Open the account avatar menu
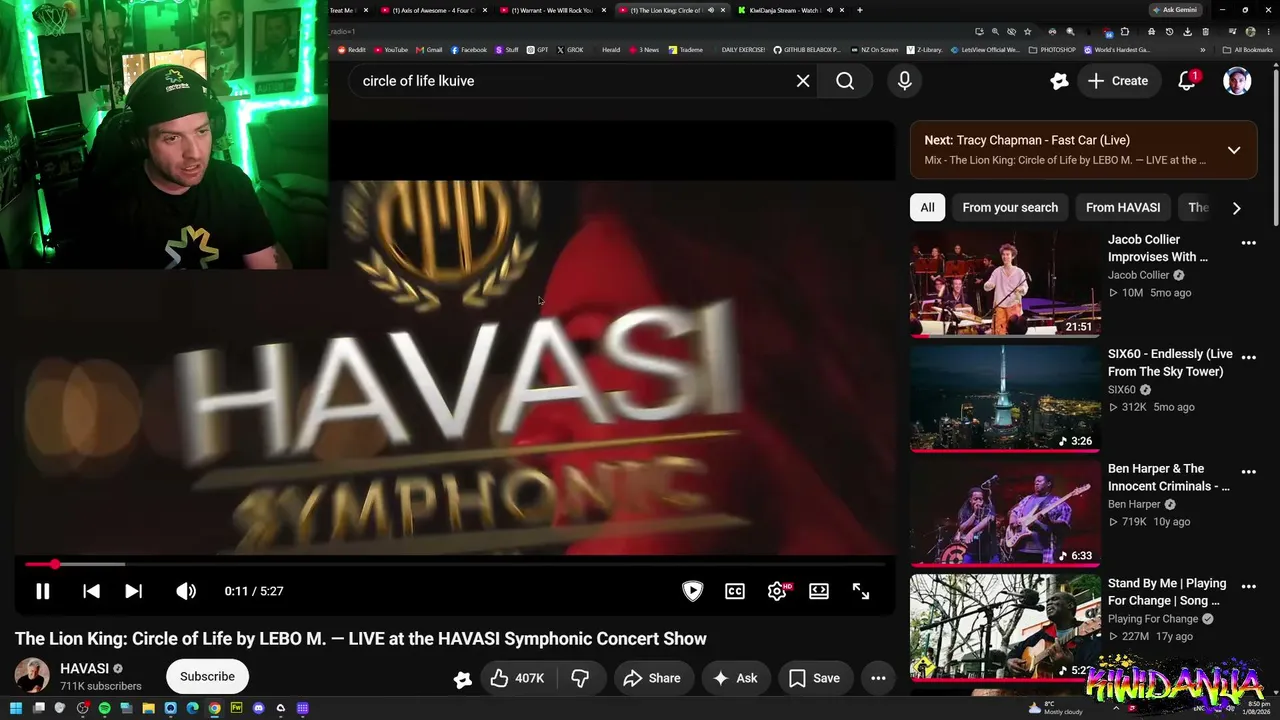The image size is (1280, 720). pyautogui.click(x=1237, y=81)
